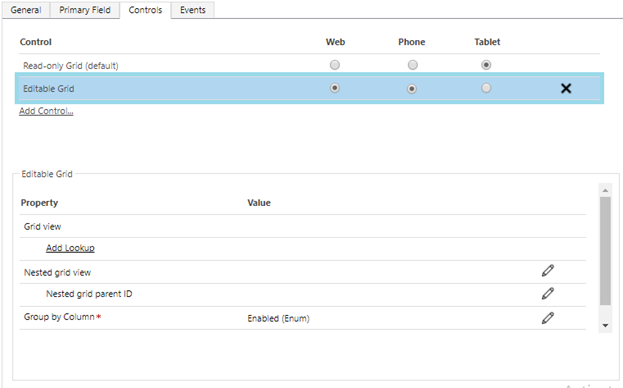Open the Events tab
The image size is (623, 388).
point(193,10)
